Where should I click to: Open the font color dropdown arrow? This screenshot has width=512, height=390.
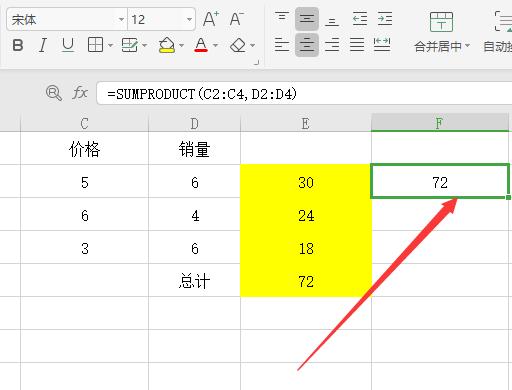click(216, 45)
